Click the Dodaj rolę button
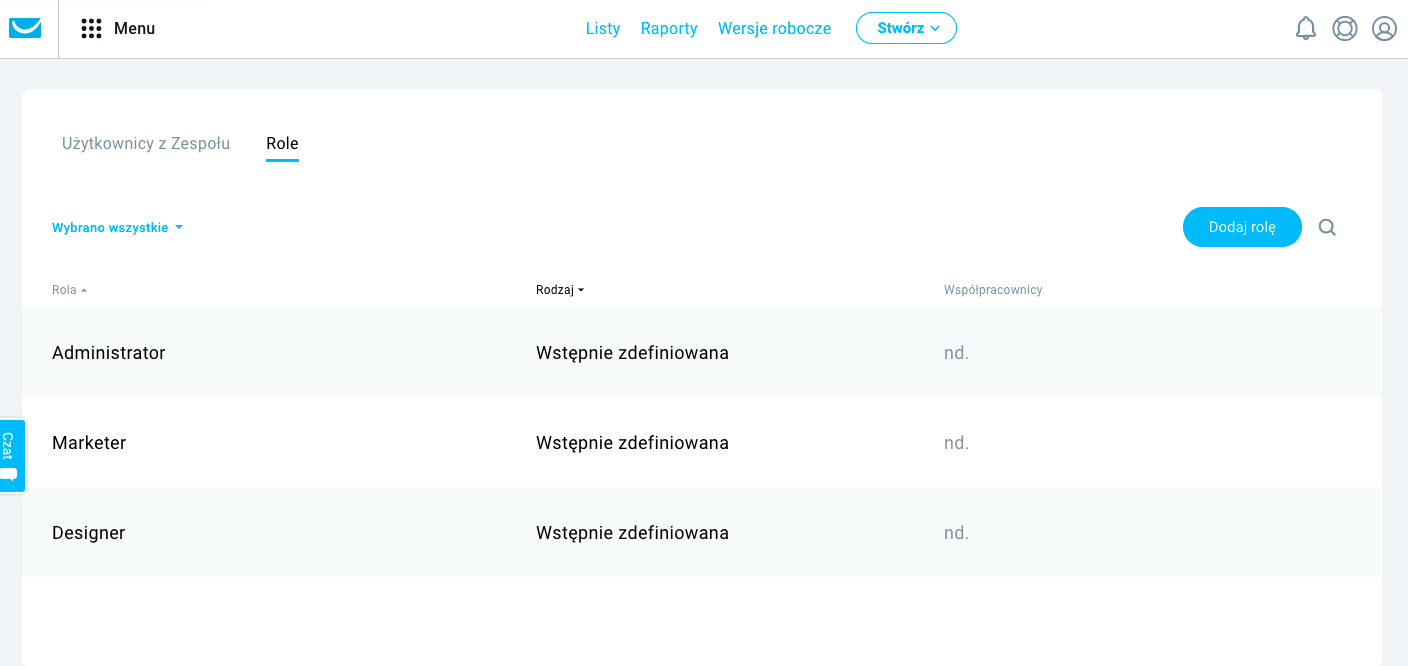This screenshot has height=666, width=1408. pos(1242,227)
